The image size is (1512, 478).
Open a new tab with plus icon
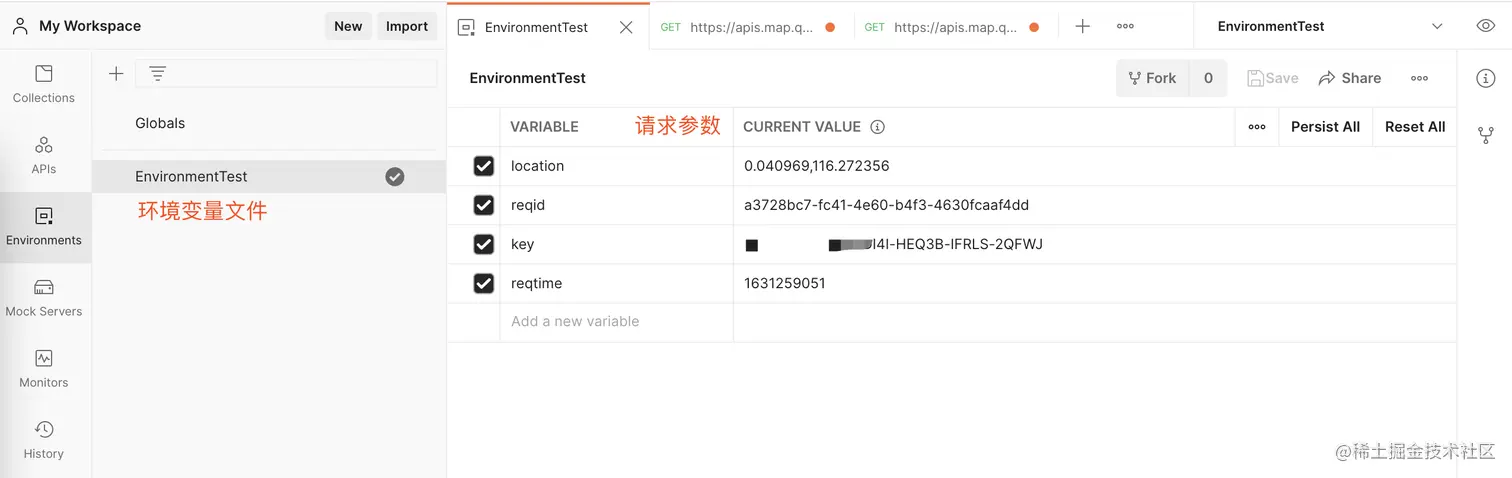click(1082, 26)
